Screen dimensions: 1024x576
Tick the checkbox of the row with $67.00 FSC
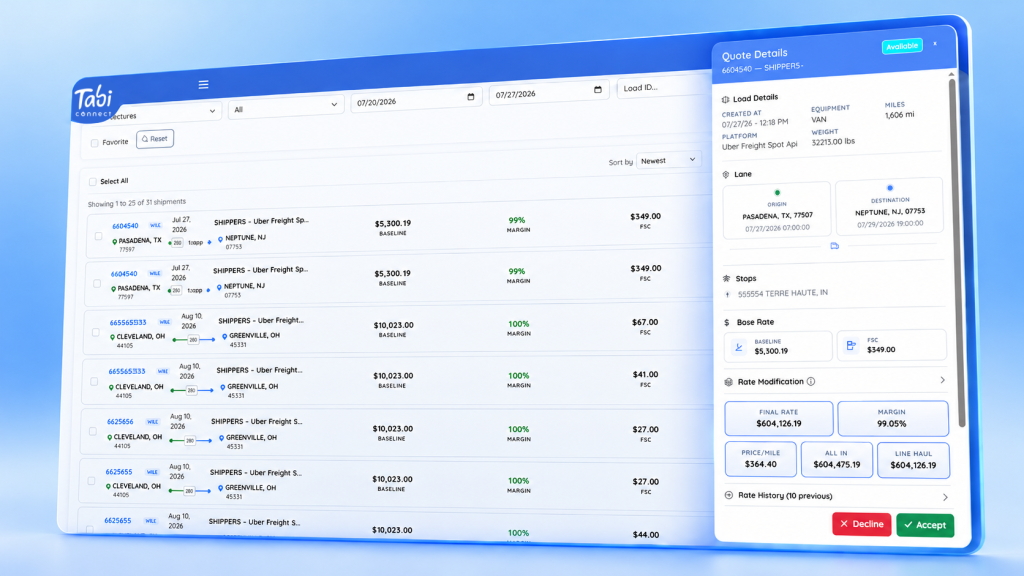[x=95, y=332]
